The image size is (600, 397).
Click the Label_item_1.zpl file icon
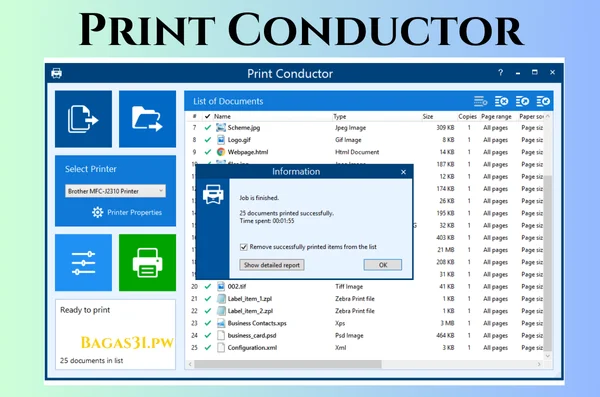221,299
